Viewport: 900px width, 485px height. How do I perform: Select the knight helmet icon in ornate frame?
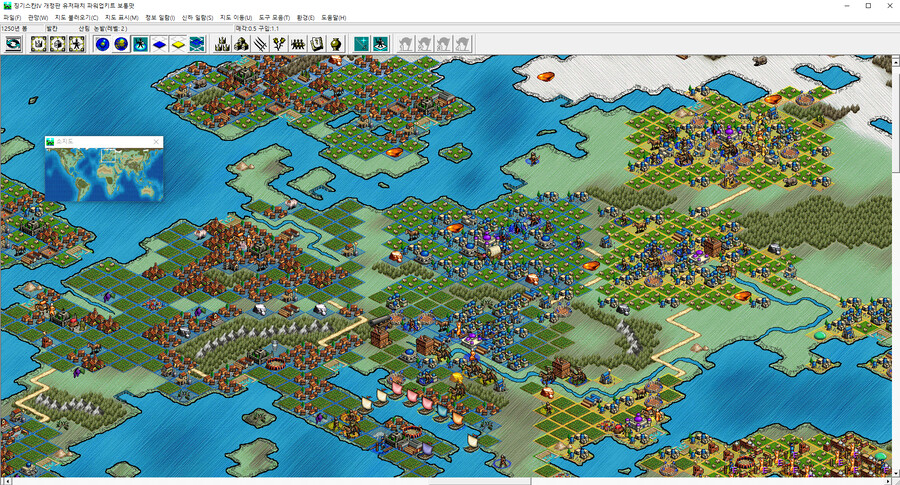pos(58,44)
